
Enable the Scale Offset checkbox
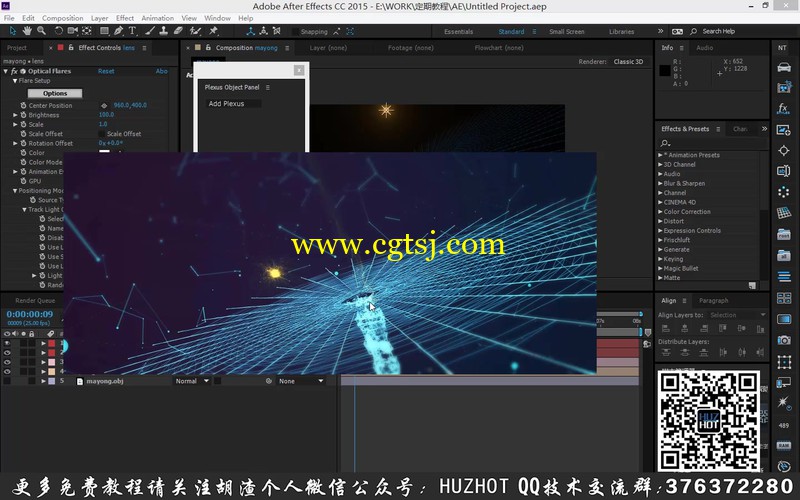click(x=102, y=134)
